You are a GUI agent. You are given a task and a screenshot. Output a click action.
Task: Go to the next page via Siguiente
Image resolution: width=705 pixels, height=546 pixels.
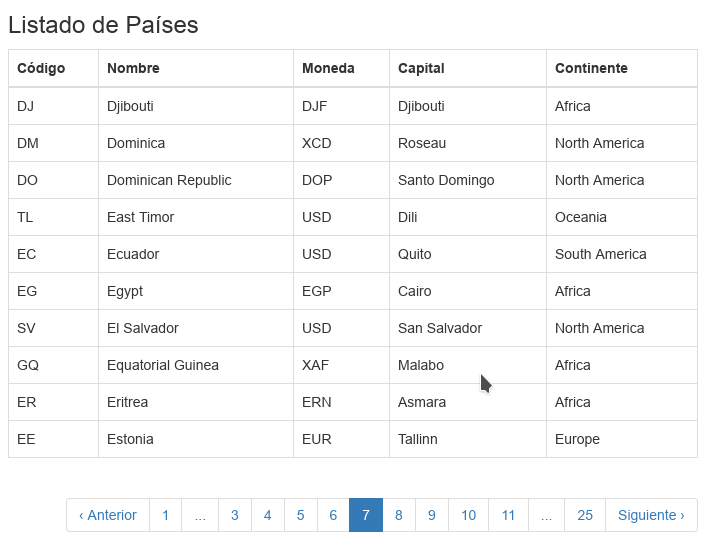(x=651, y=515)
